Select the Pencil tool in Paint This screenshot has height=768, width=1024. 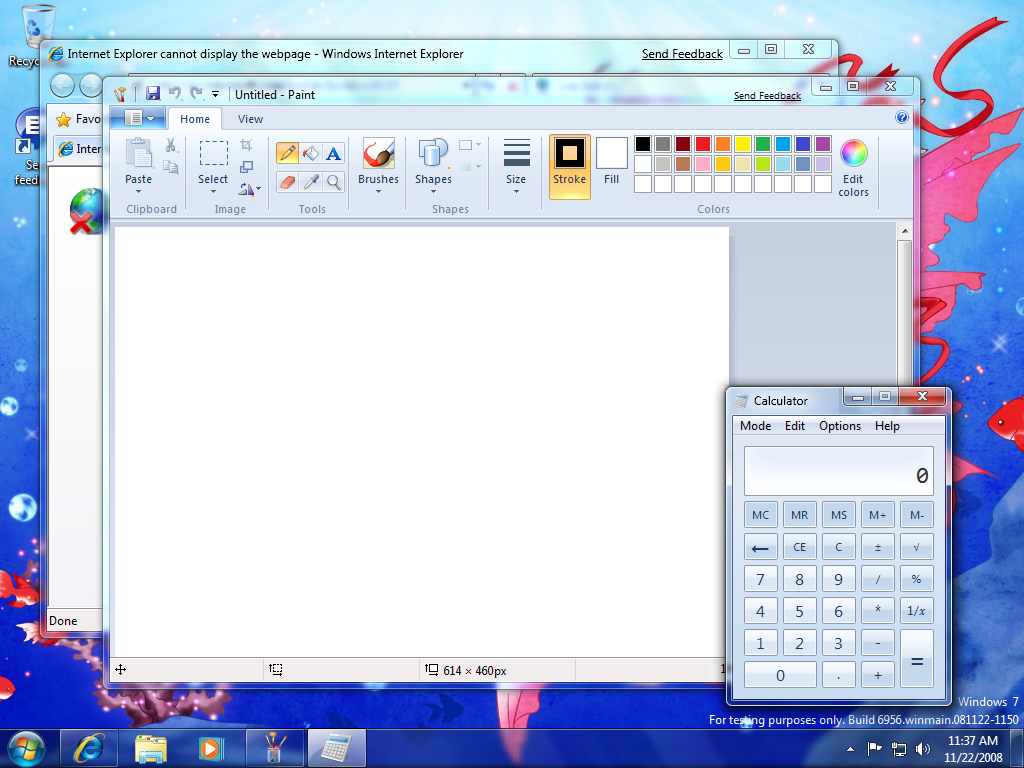click(287, 153)
